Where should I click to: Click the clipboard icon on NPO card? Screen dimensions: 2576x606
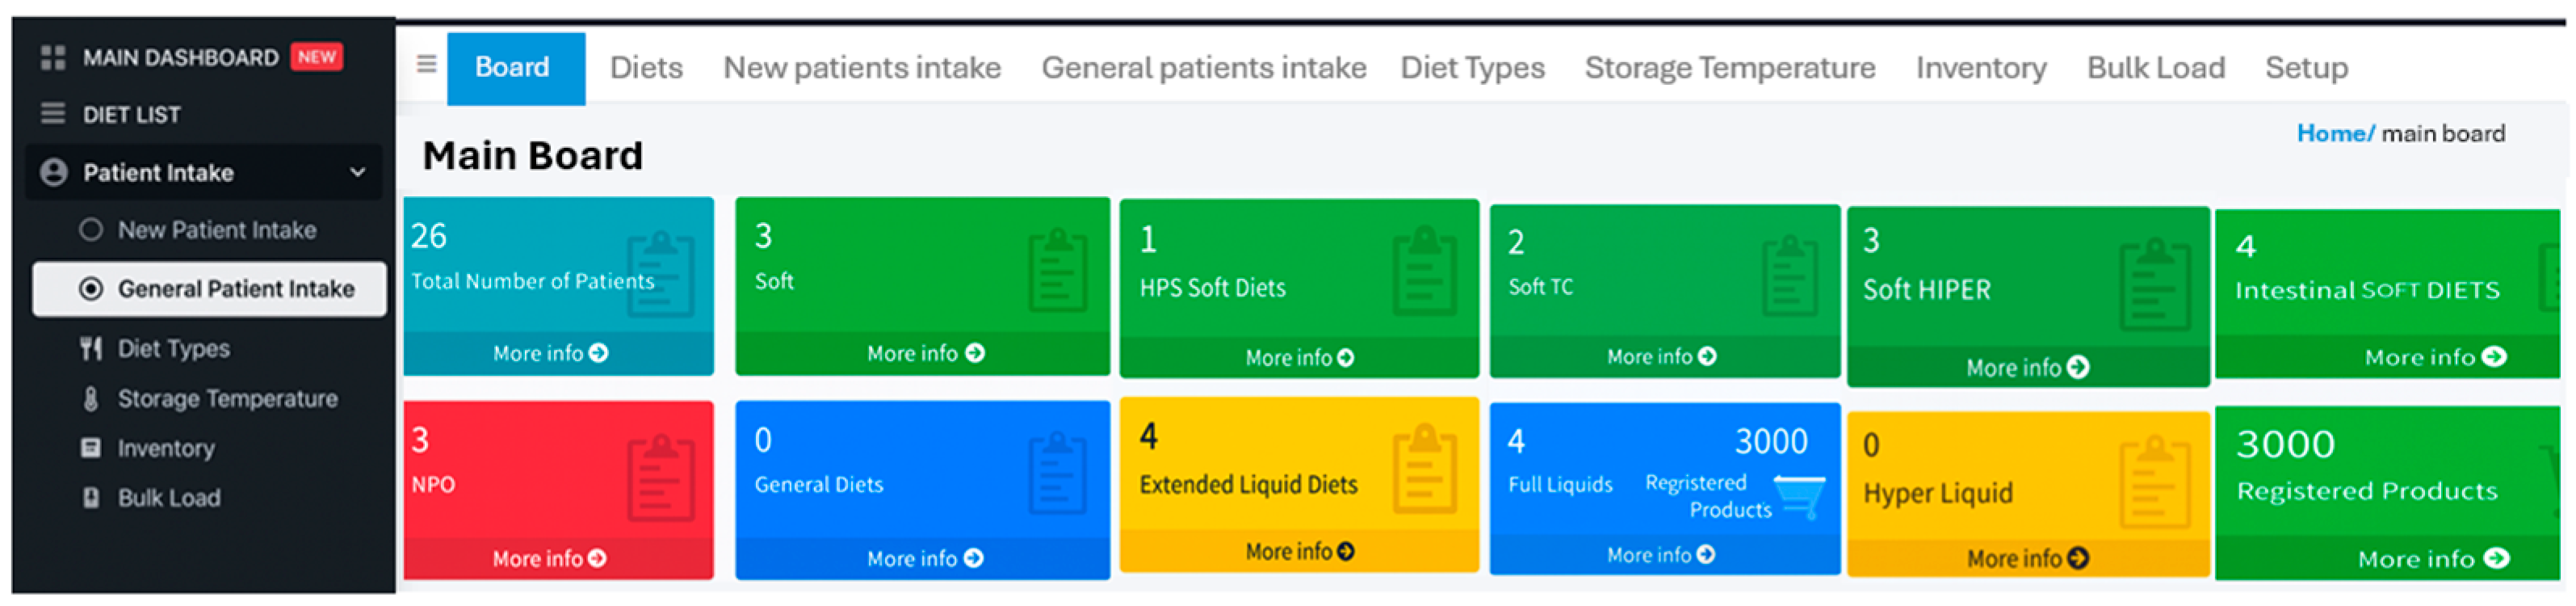coord(661,479)
